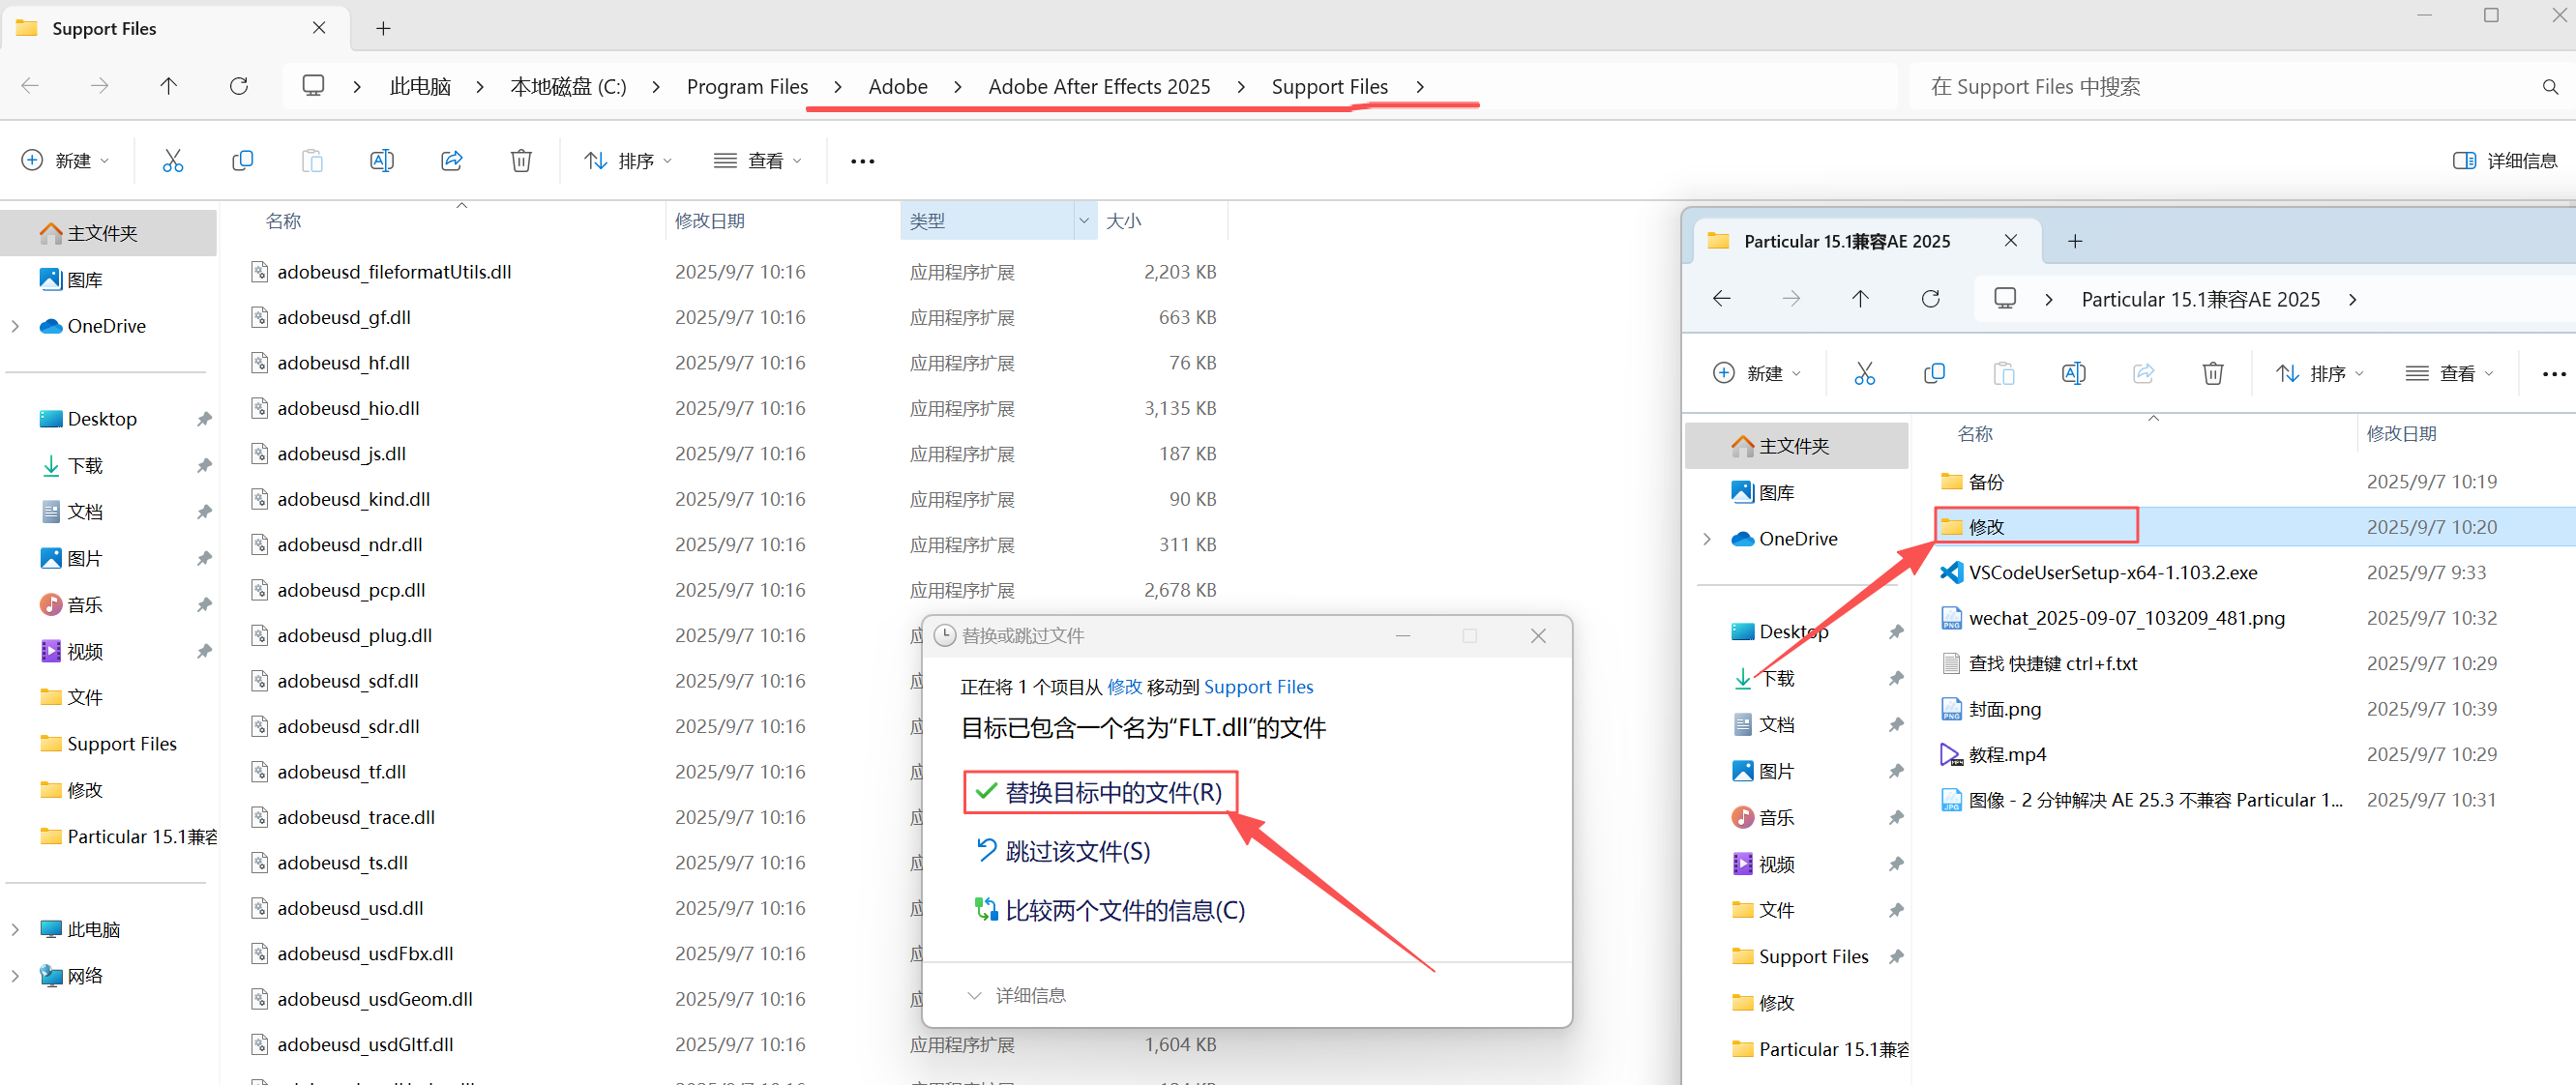Add a new tab in Particular 15.1 window
The width and height of the screenshot is (2576, 1085).
point(2075,241)
